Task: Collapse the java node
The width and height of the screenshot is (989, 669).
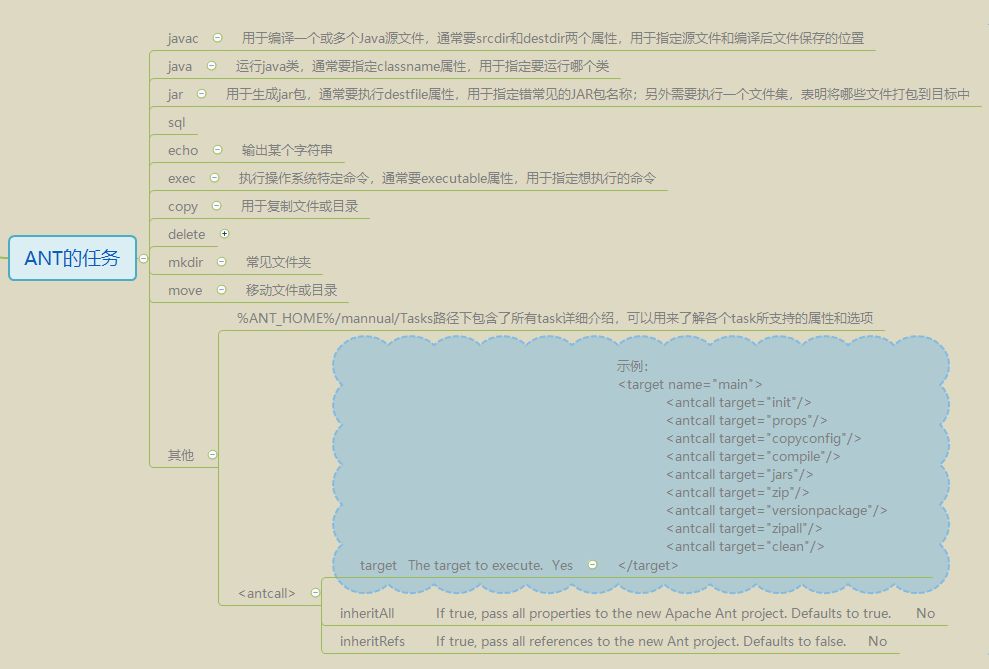Action: (x=212, y=66)
